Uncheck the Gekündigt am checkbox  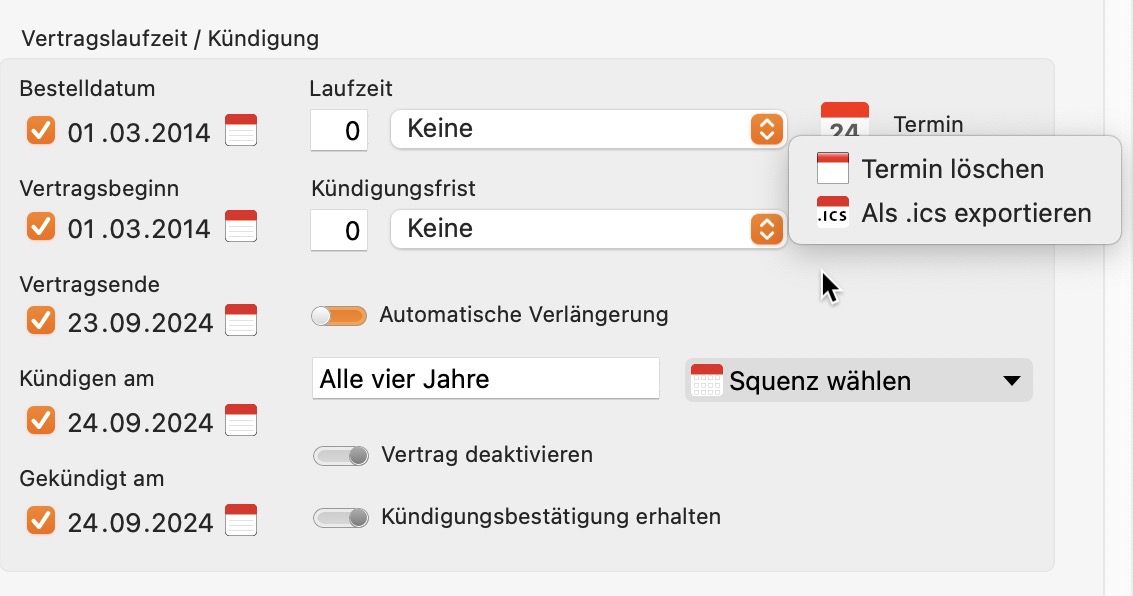(x=40, y=520)
